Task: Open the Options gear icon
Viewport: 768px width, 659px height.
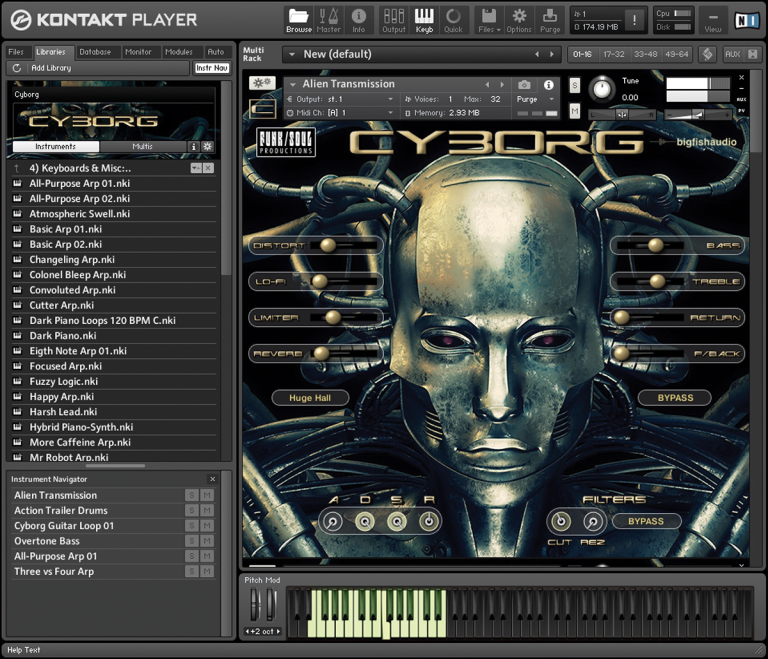Action: coord(519,20)
